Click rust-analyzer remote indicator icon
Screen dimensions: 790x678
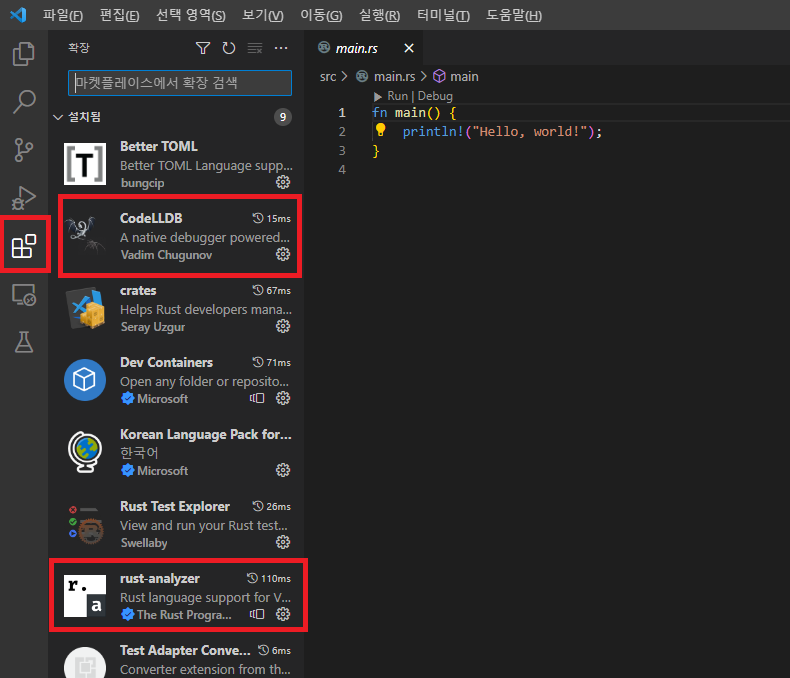coord(257,614)
